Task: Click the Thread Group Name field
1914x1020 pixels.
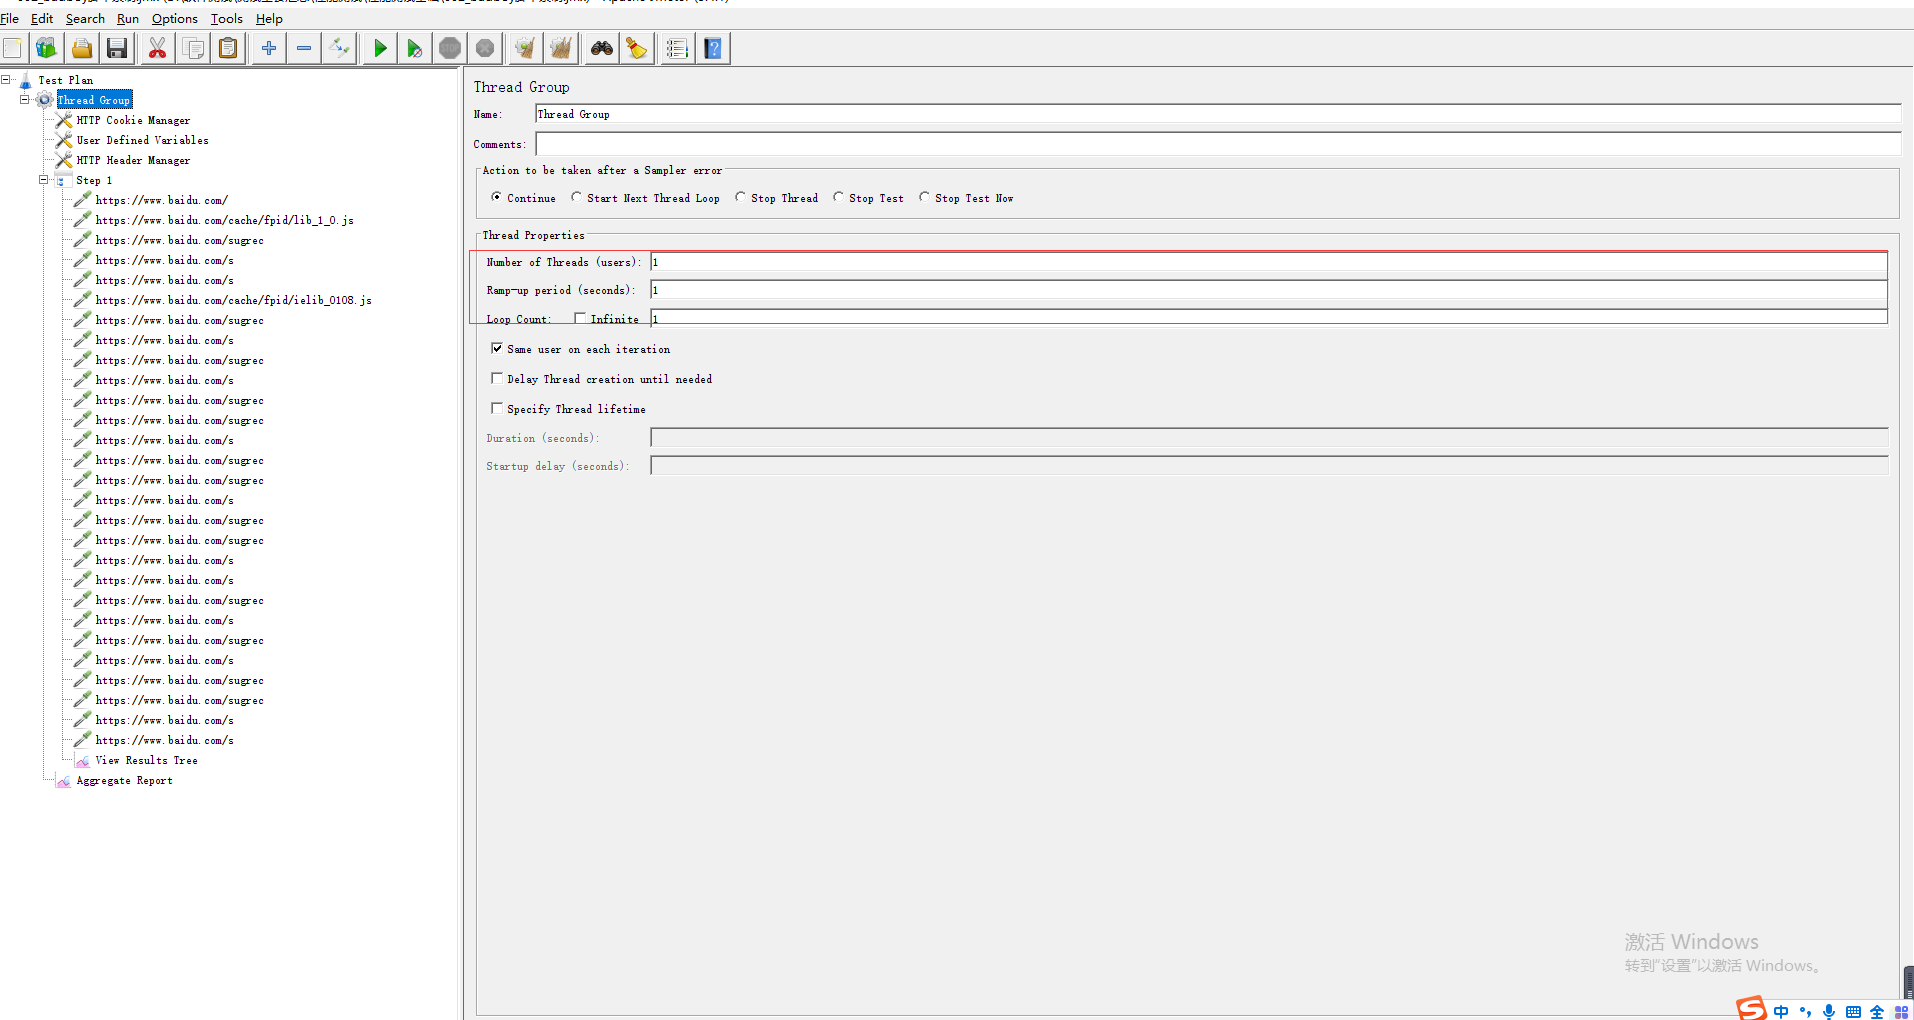Action: click(x=1217, y=114)
